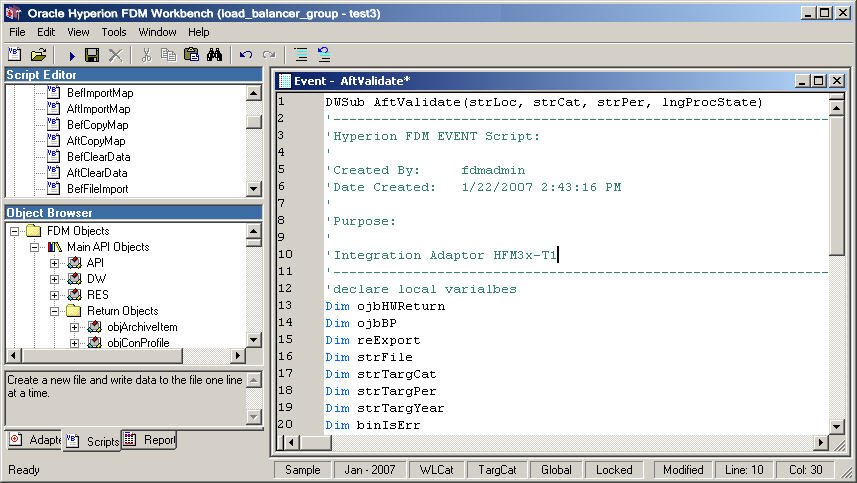Image resolution: width=857 pixels, height=483 pixels.
Task: Click the objConProfile object icon
Action: click(x=95, y=343)
